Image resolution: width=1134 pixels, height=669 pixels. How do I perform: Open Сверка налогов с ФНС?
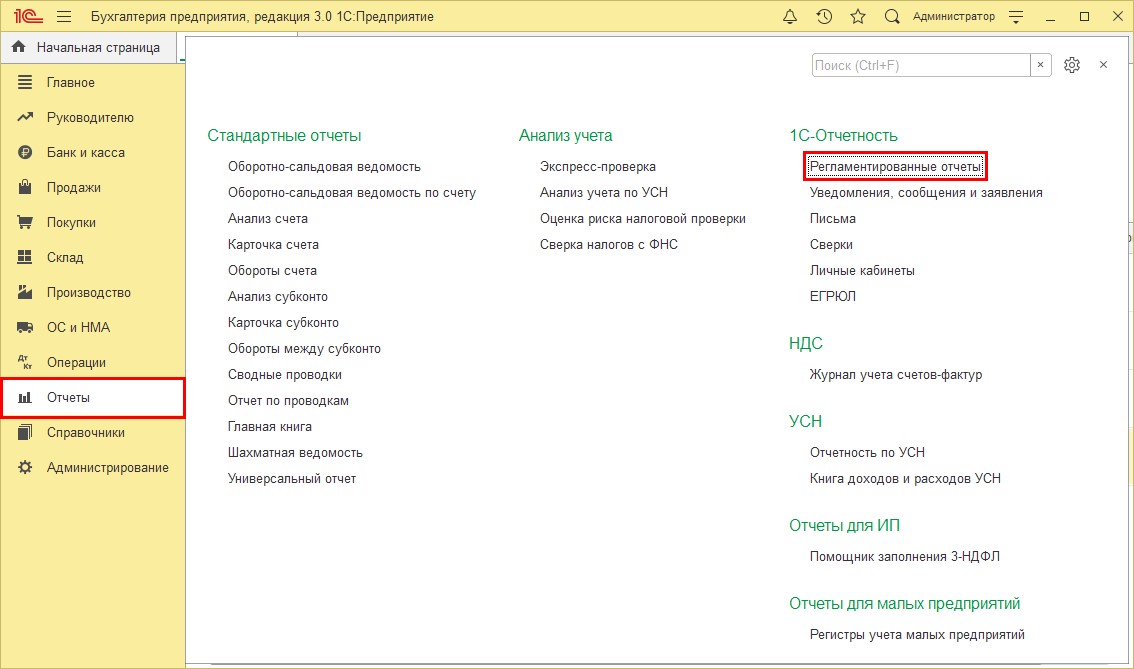click(609, 244)
